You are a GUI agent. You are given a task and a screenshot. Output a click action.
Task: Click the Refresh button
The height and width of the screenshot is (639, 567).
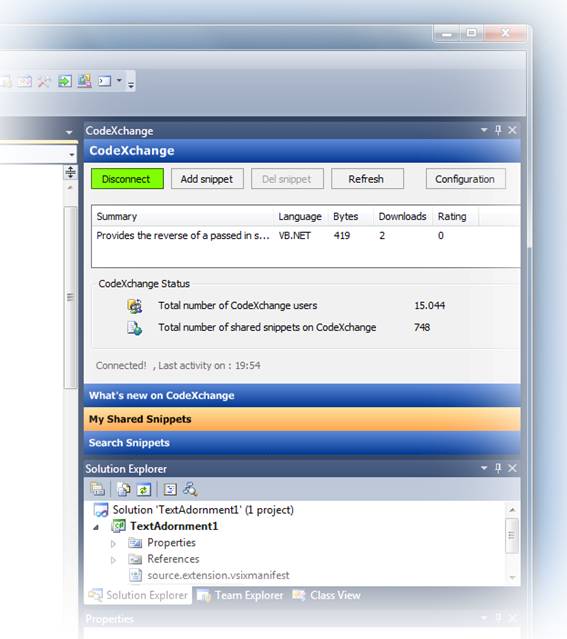click(367, 179)
